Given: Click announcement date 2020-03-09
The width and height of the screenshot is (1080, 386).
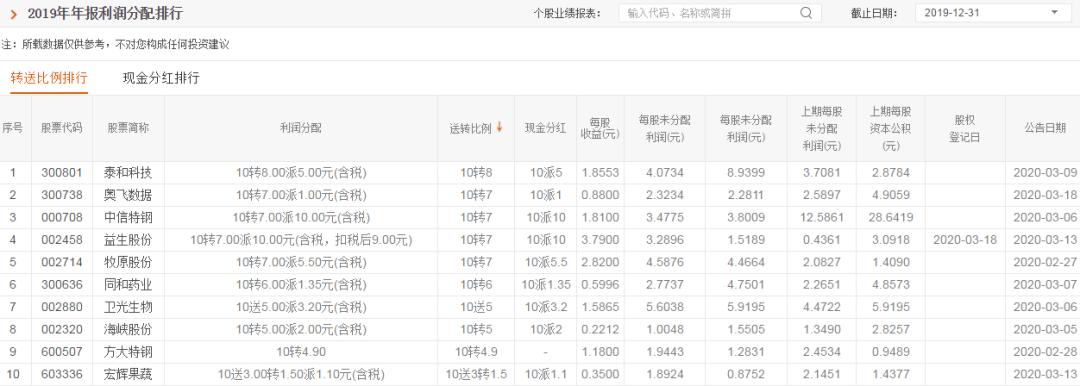Looking at the screenshot, I should tap(1045, 173).
